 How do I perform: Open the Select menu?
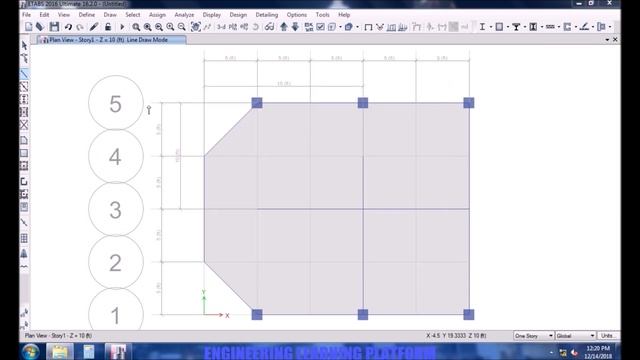tap(133, 15)
